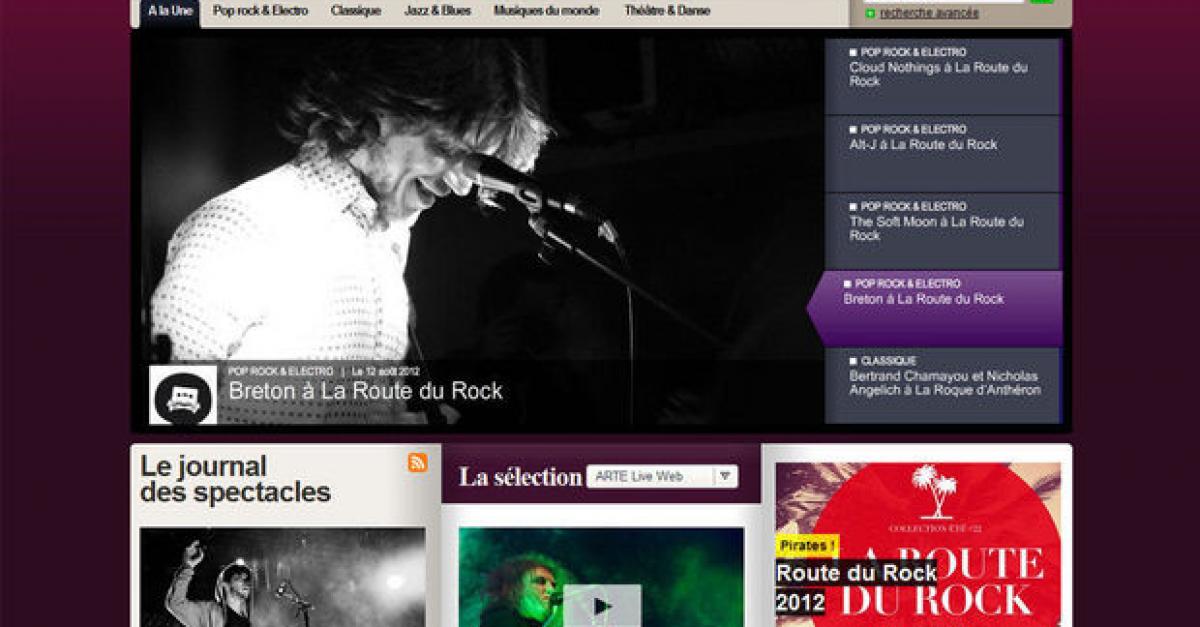The image size is (1200, 627).
Task: Switch to the A la Une tab
Action: coord(170,12)
